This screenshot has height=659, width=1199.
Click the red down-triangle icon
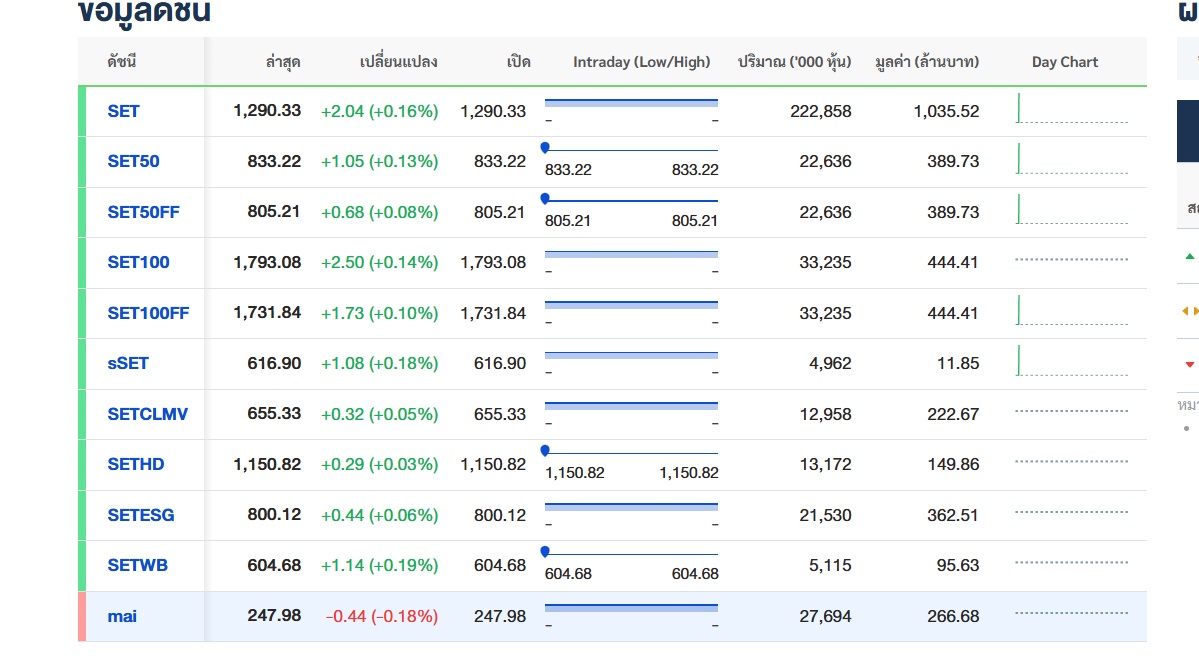point(1189,365)
